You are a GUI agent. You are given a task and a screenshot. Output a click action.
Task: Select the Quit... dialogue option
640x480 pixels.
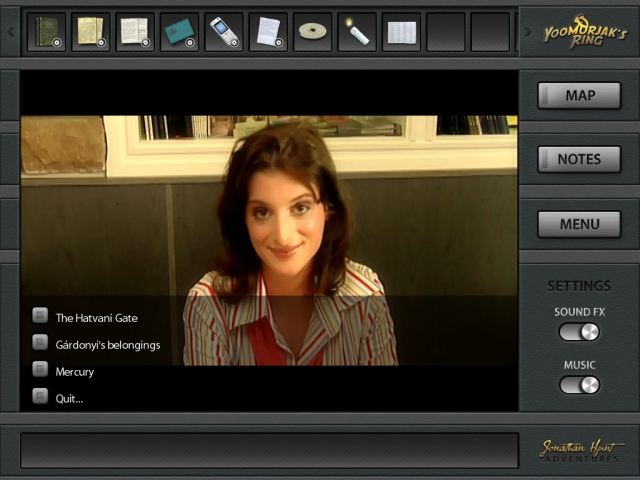69,398
